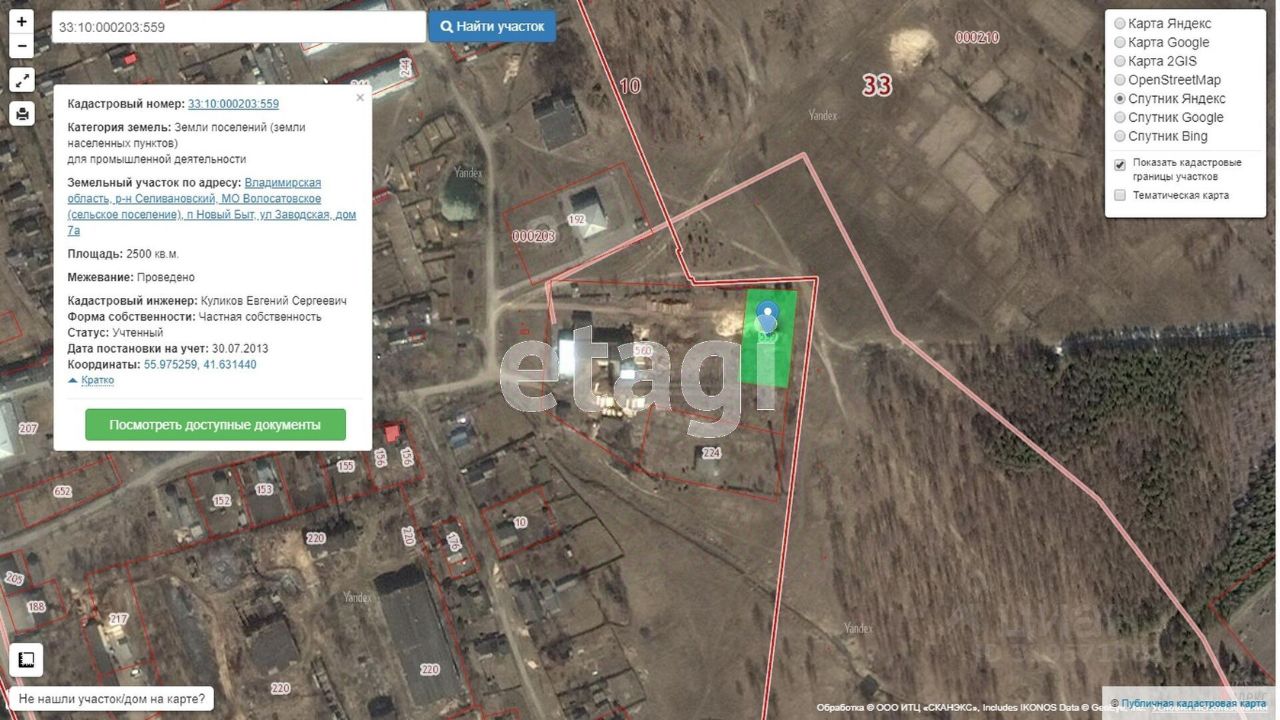
Task: Print the cadastral map
Action: [x=22, y=113]
